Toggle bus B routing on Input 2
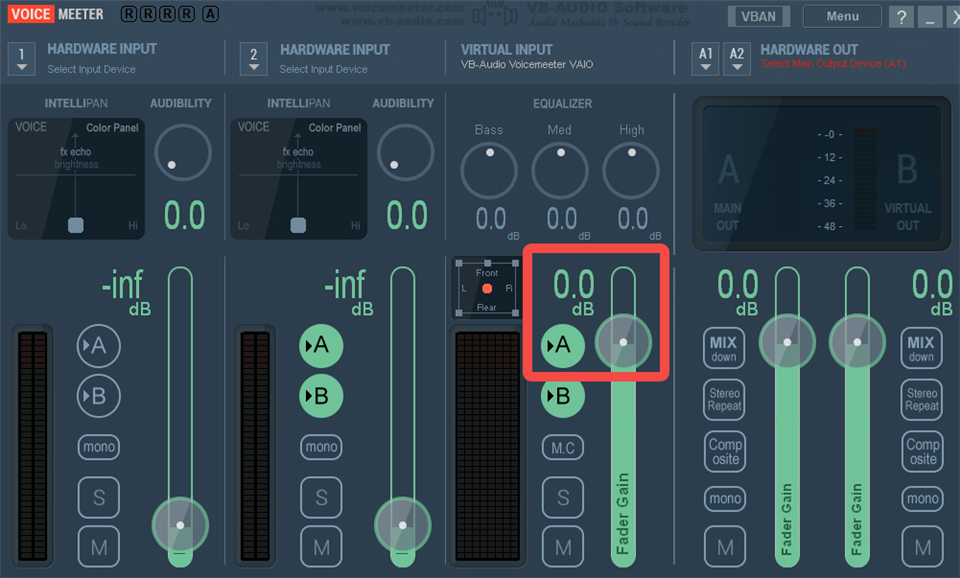This screenshot has height=578, width=960. click(x=321, y=396)
